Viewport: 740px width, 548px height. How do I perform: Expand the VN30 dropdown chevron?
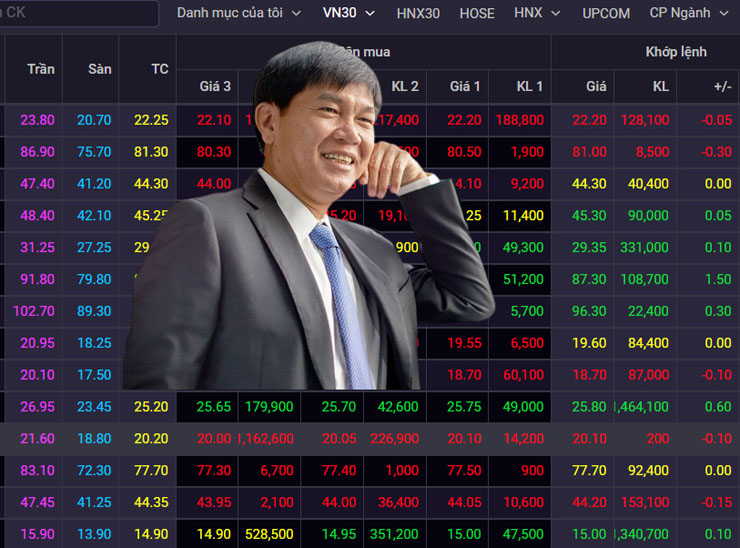(370, 14)
